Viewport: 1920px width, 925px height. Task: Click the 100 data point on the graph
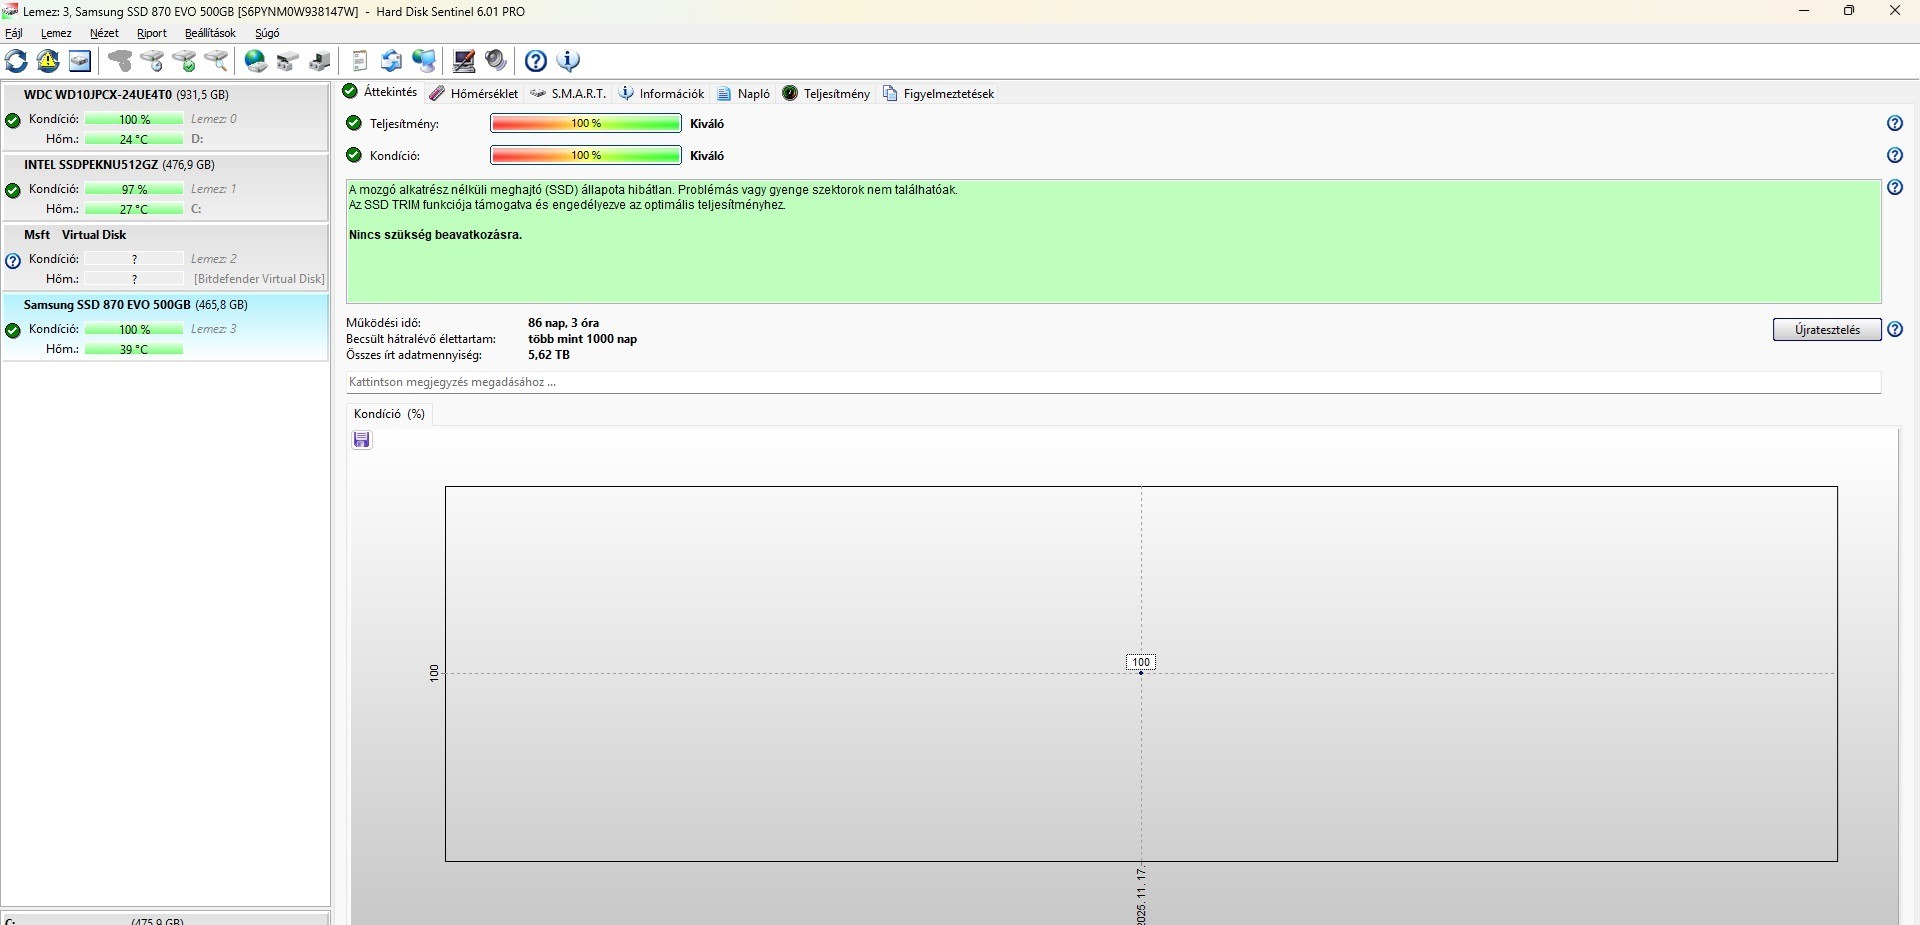[1141, 672]
